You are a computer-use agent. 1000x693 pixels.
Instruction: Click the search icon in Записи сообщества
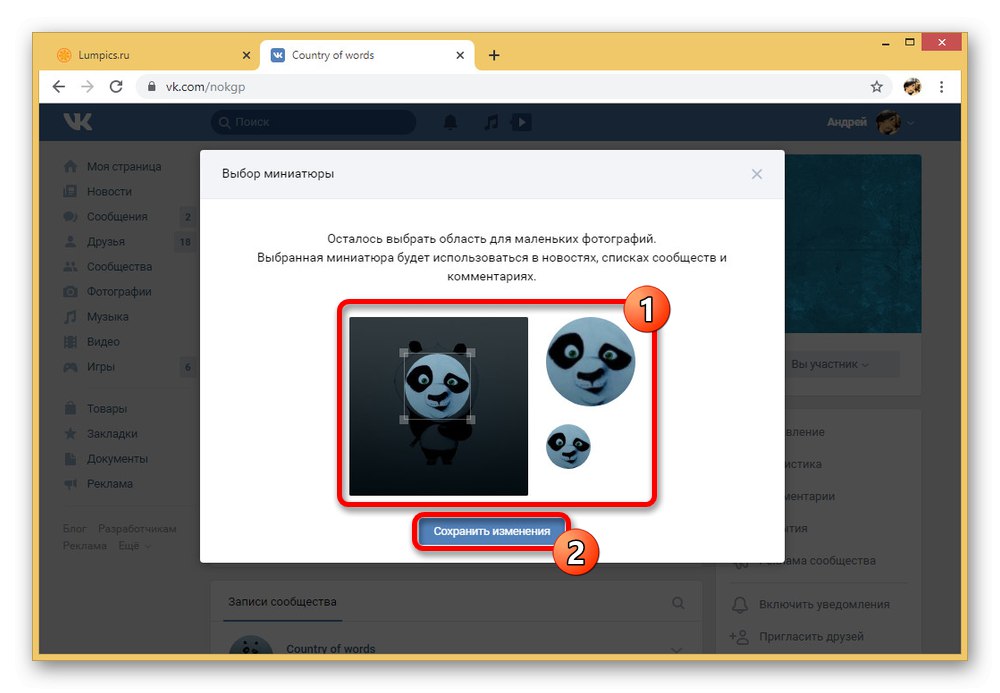point(679,602)
